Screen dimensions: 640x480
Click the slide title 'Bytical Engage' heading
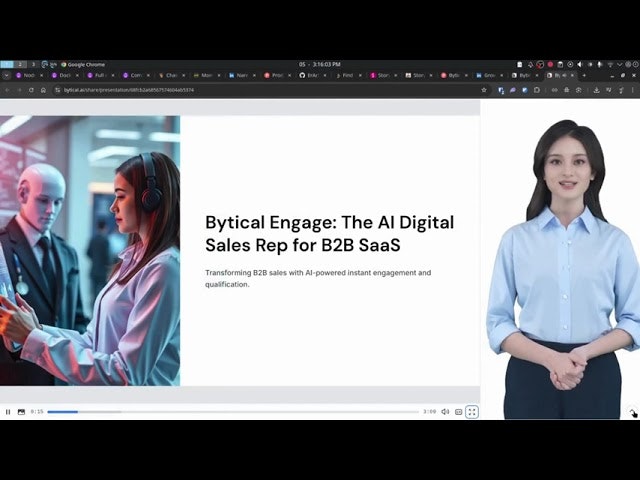pos(329,233)
